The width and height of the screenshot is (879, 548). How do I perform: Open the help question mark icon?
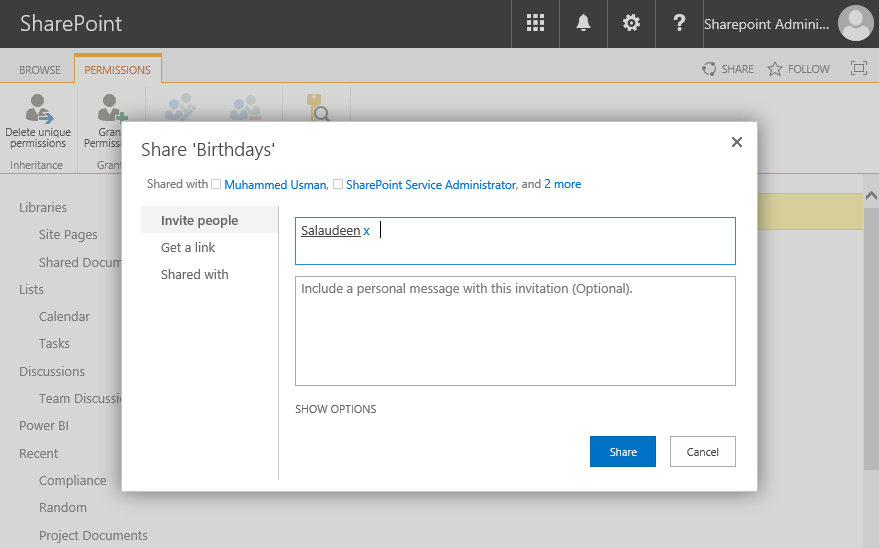click(x=679, y=23)
